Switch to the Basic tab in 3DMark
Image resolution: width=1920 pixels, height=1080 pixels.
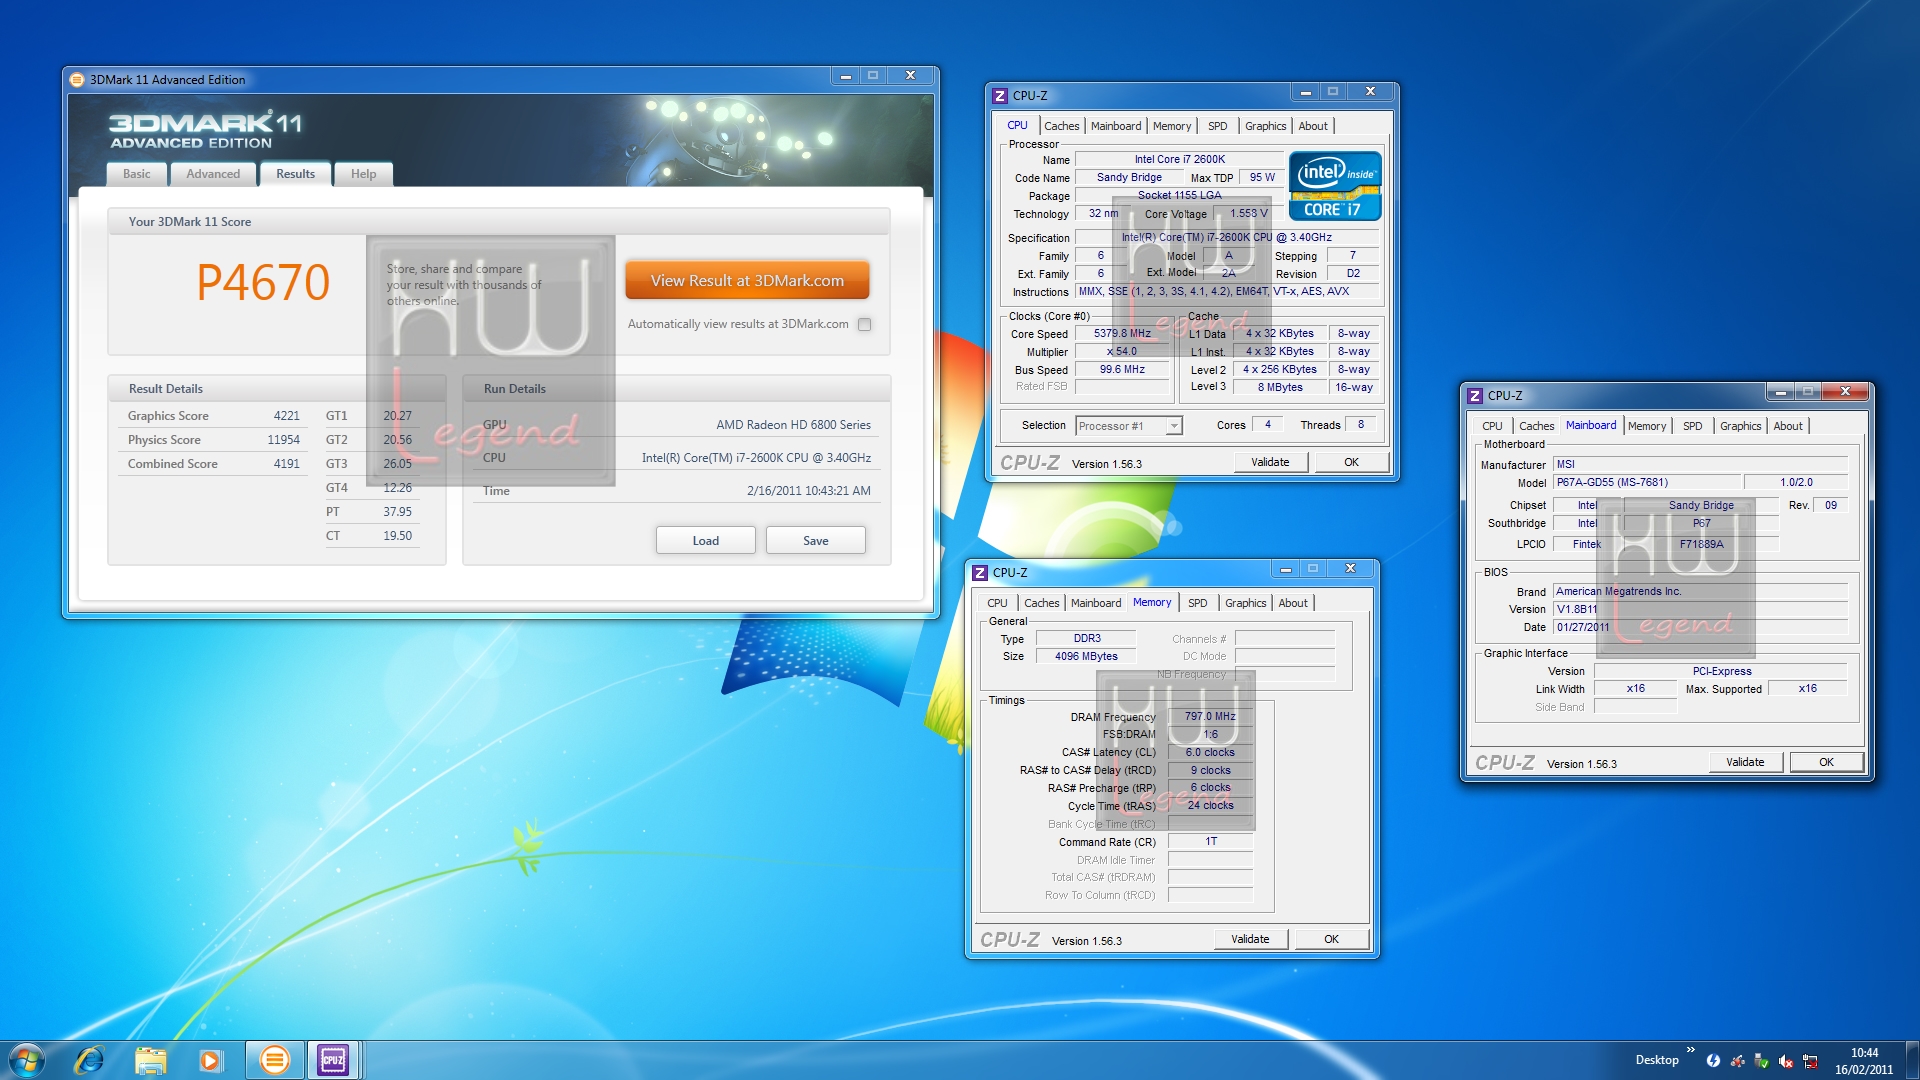click(x=137, y=174)
